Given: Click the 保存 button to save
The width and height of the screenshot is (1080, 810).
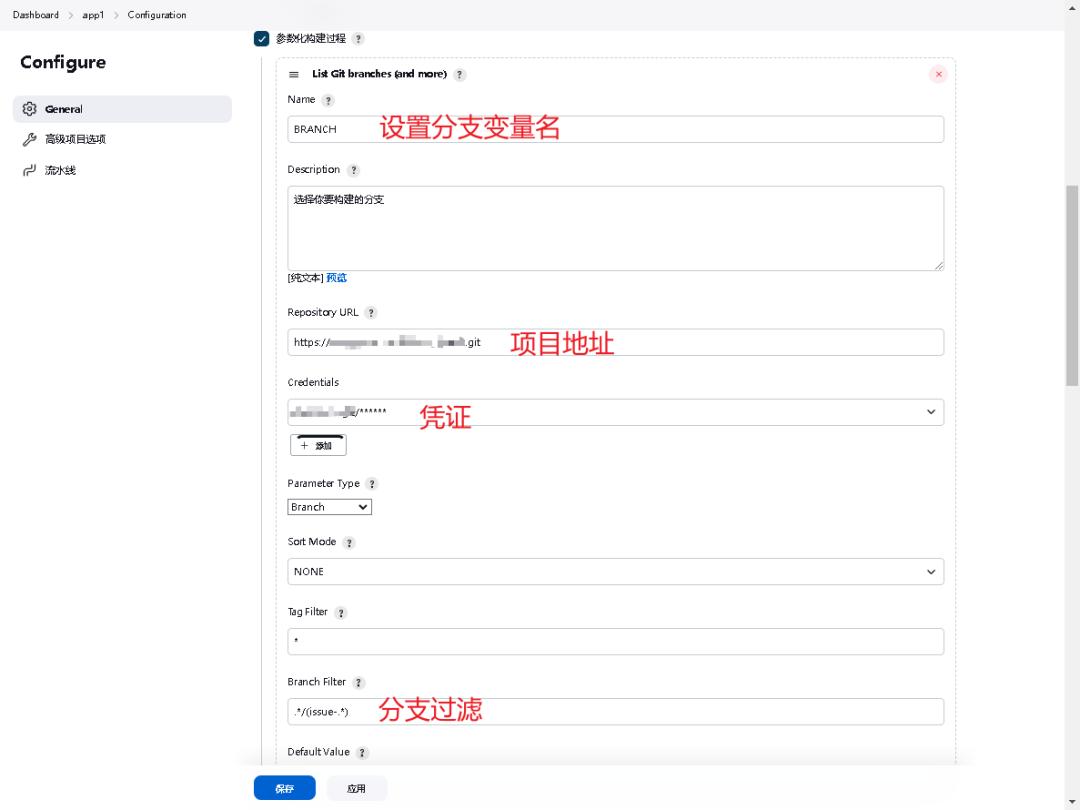Looking at the screenshot, I should coord(284,788).
